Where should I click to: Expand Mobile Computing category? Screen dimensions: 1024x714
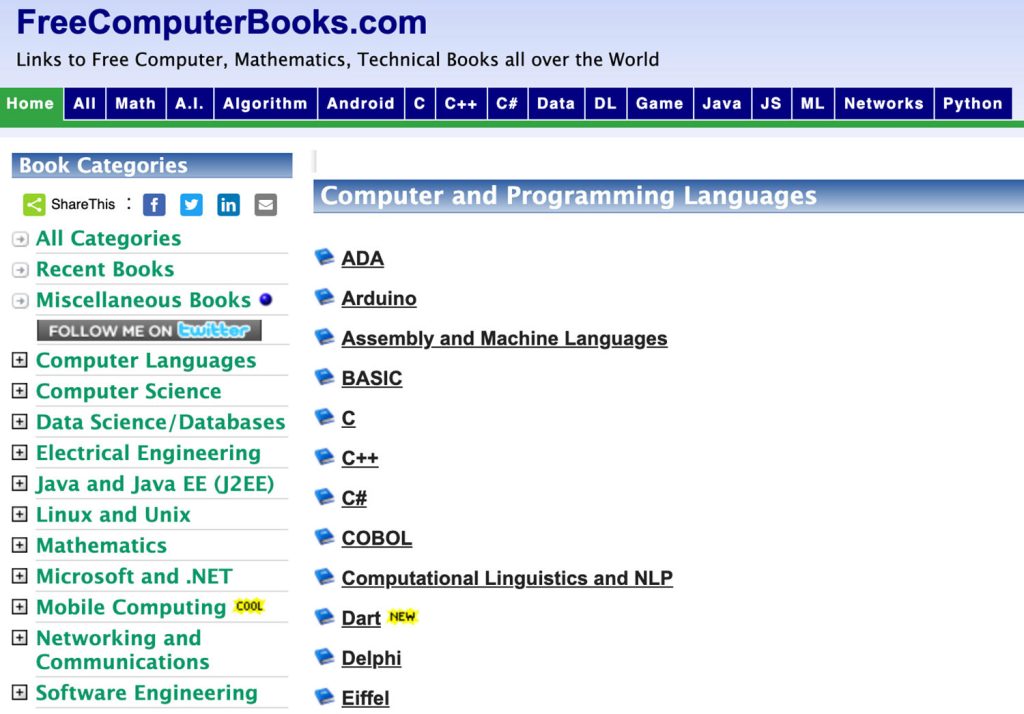point(20,607)
